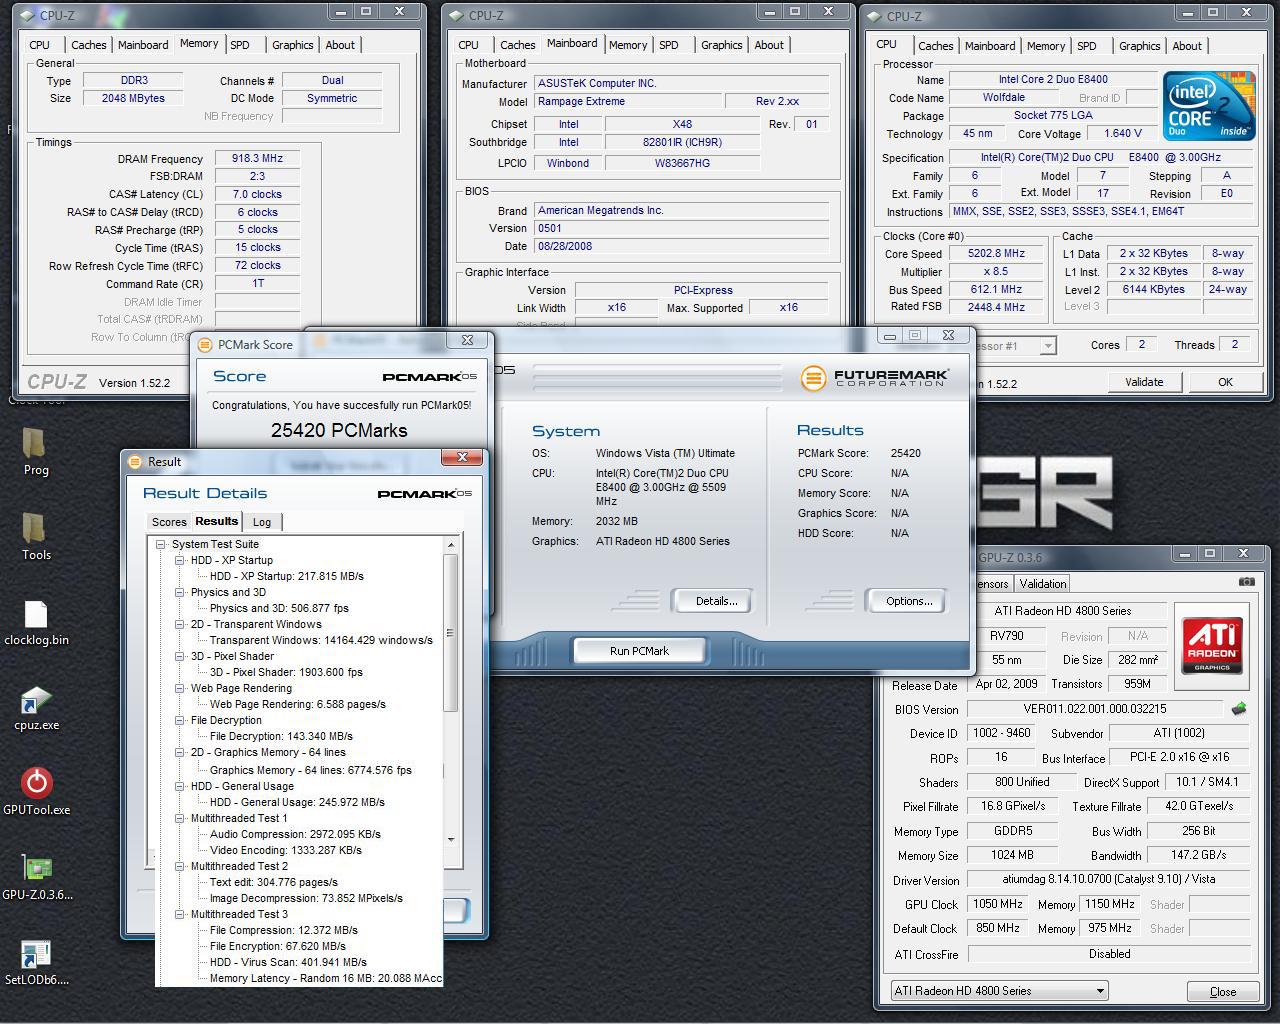Select Text edit: 304.776 pages/s row
This screenshot has width=1280, height=1024.
[273, 883]
